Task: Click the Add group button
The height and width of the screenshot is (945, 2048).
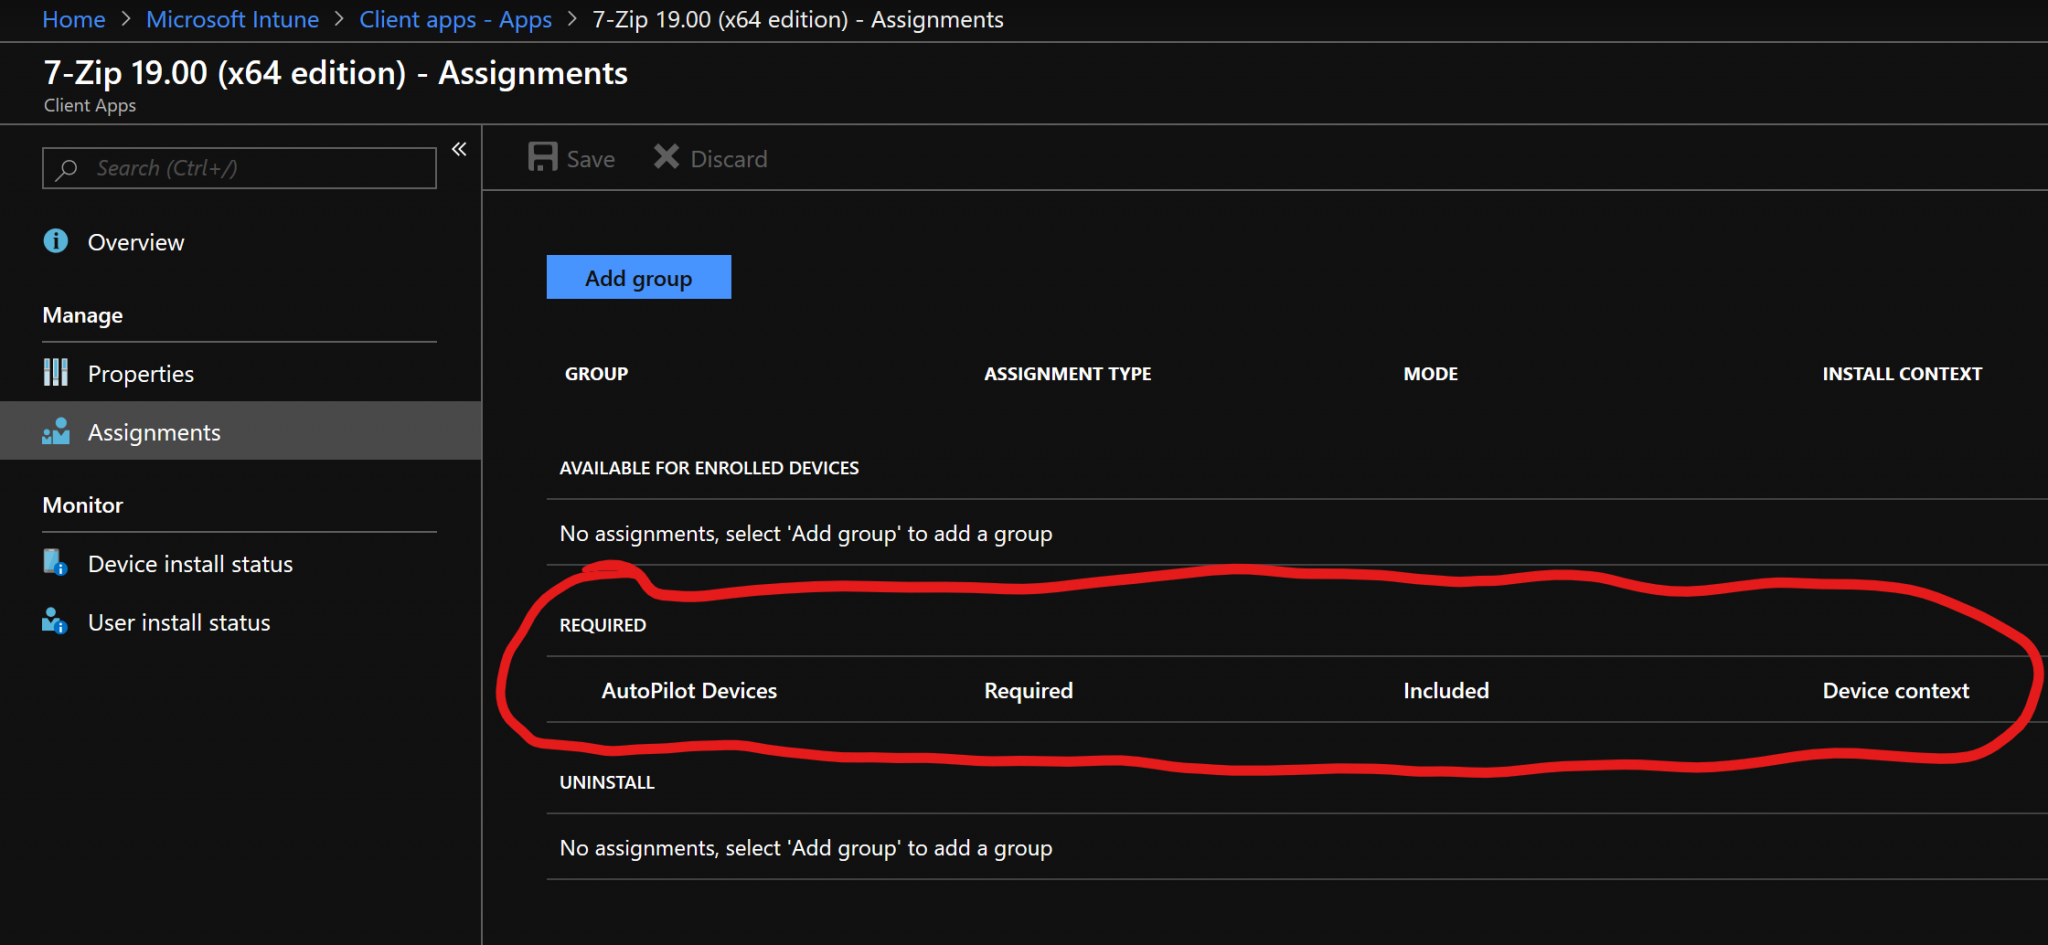Action: point(638,277)
